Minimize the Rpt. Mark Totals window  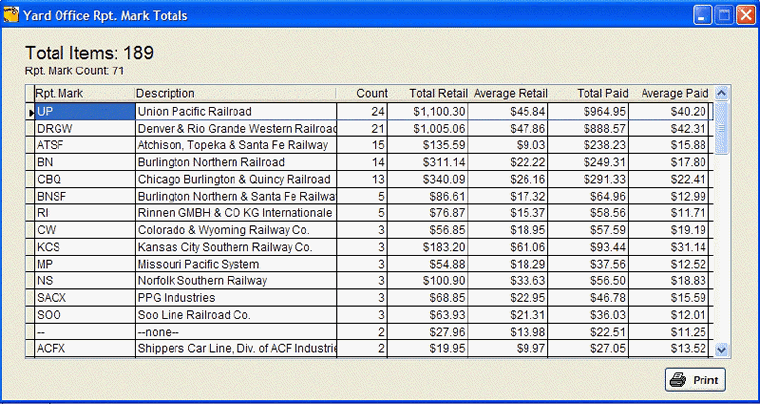click(x=704, y=15)
